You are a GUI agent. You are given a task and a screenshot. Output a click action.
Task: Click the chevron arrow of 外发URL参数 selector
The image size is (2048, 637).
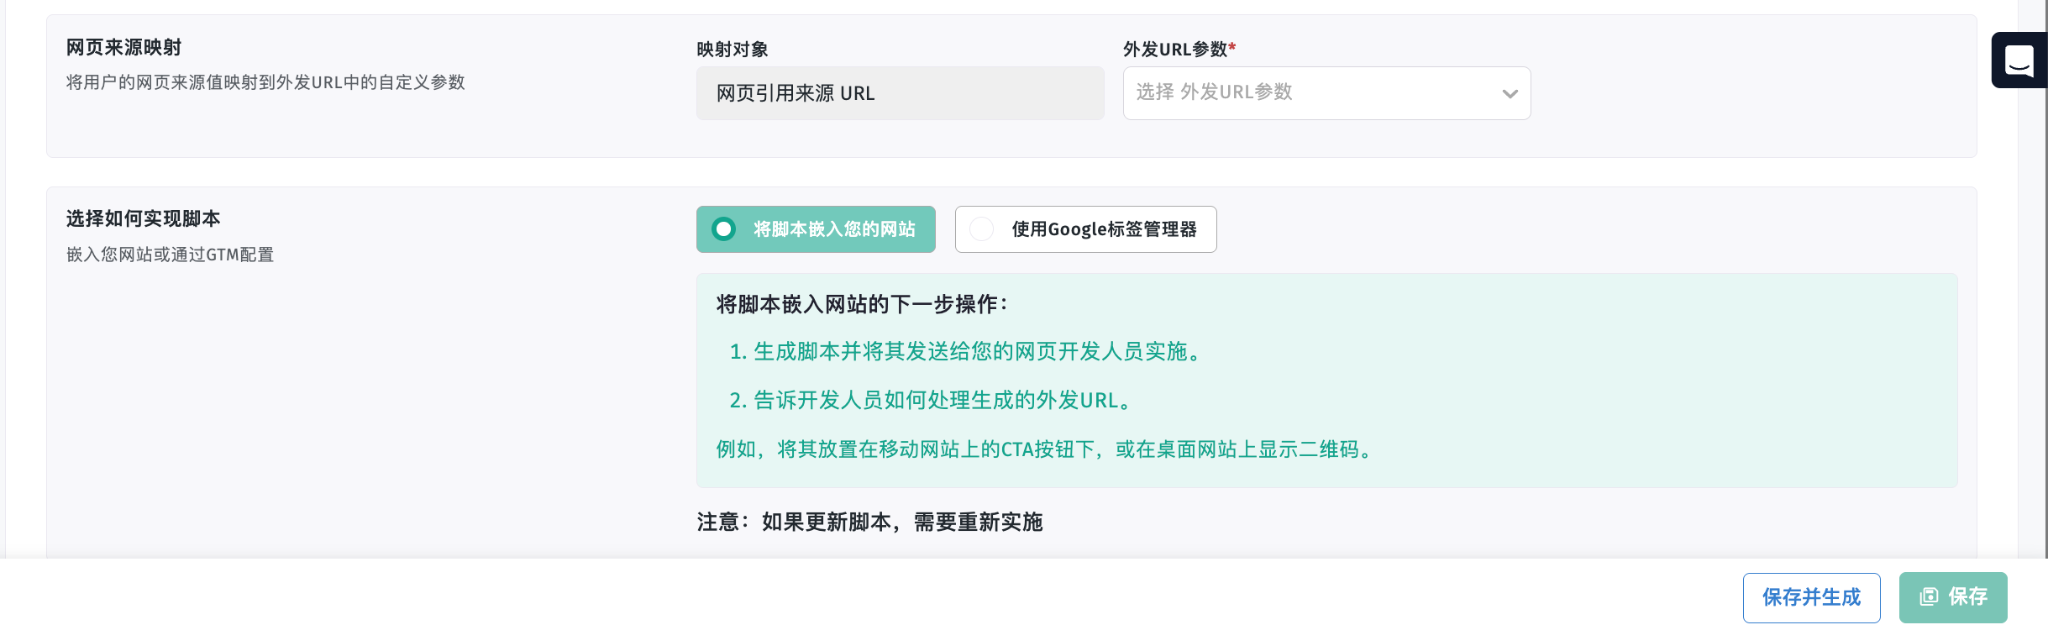pos(1509,94)
